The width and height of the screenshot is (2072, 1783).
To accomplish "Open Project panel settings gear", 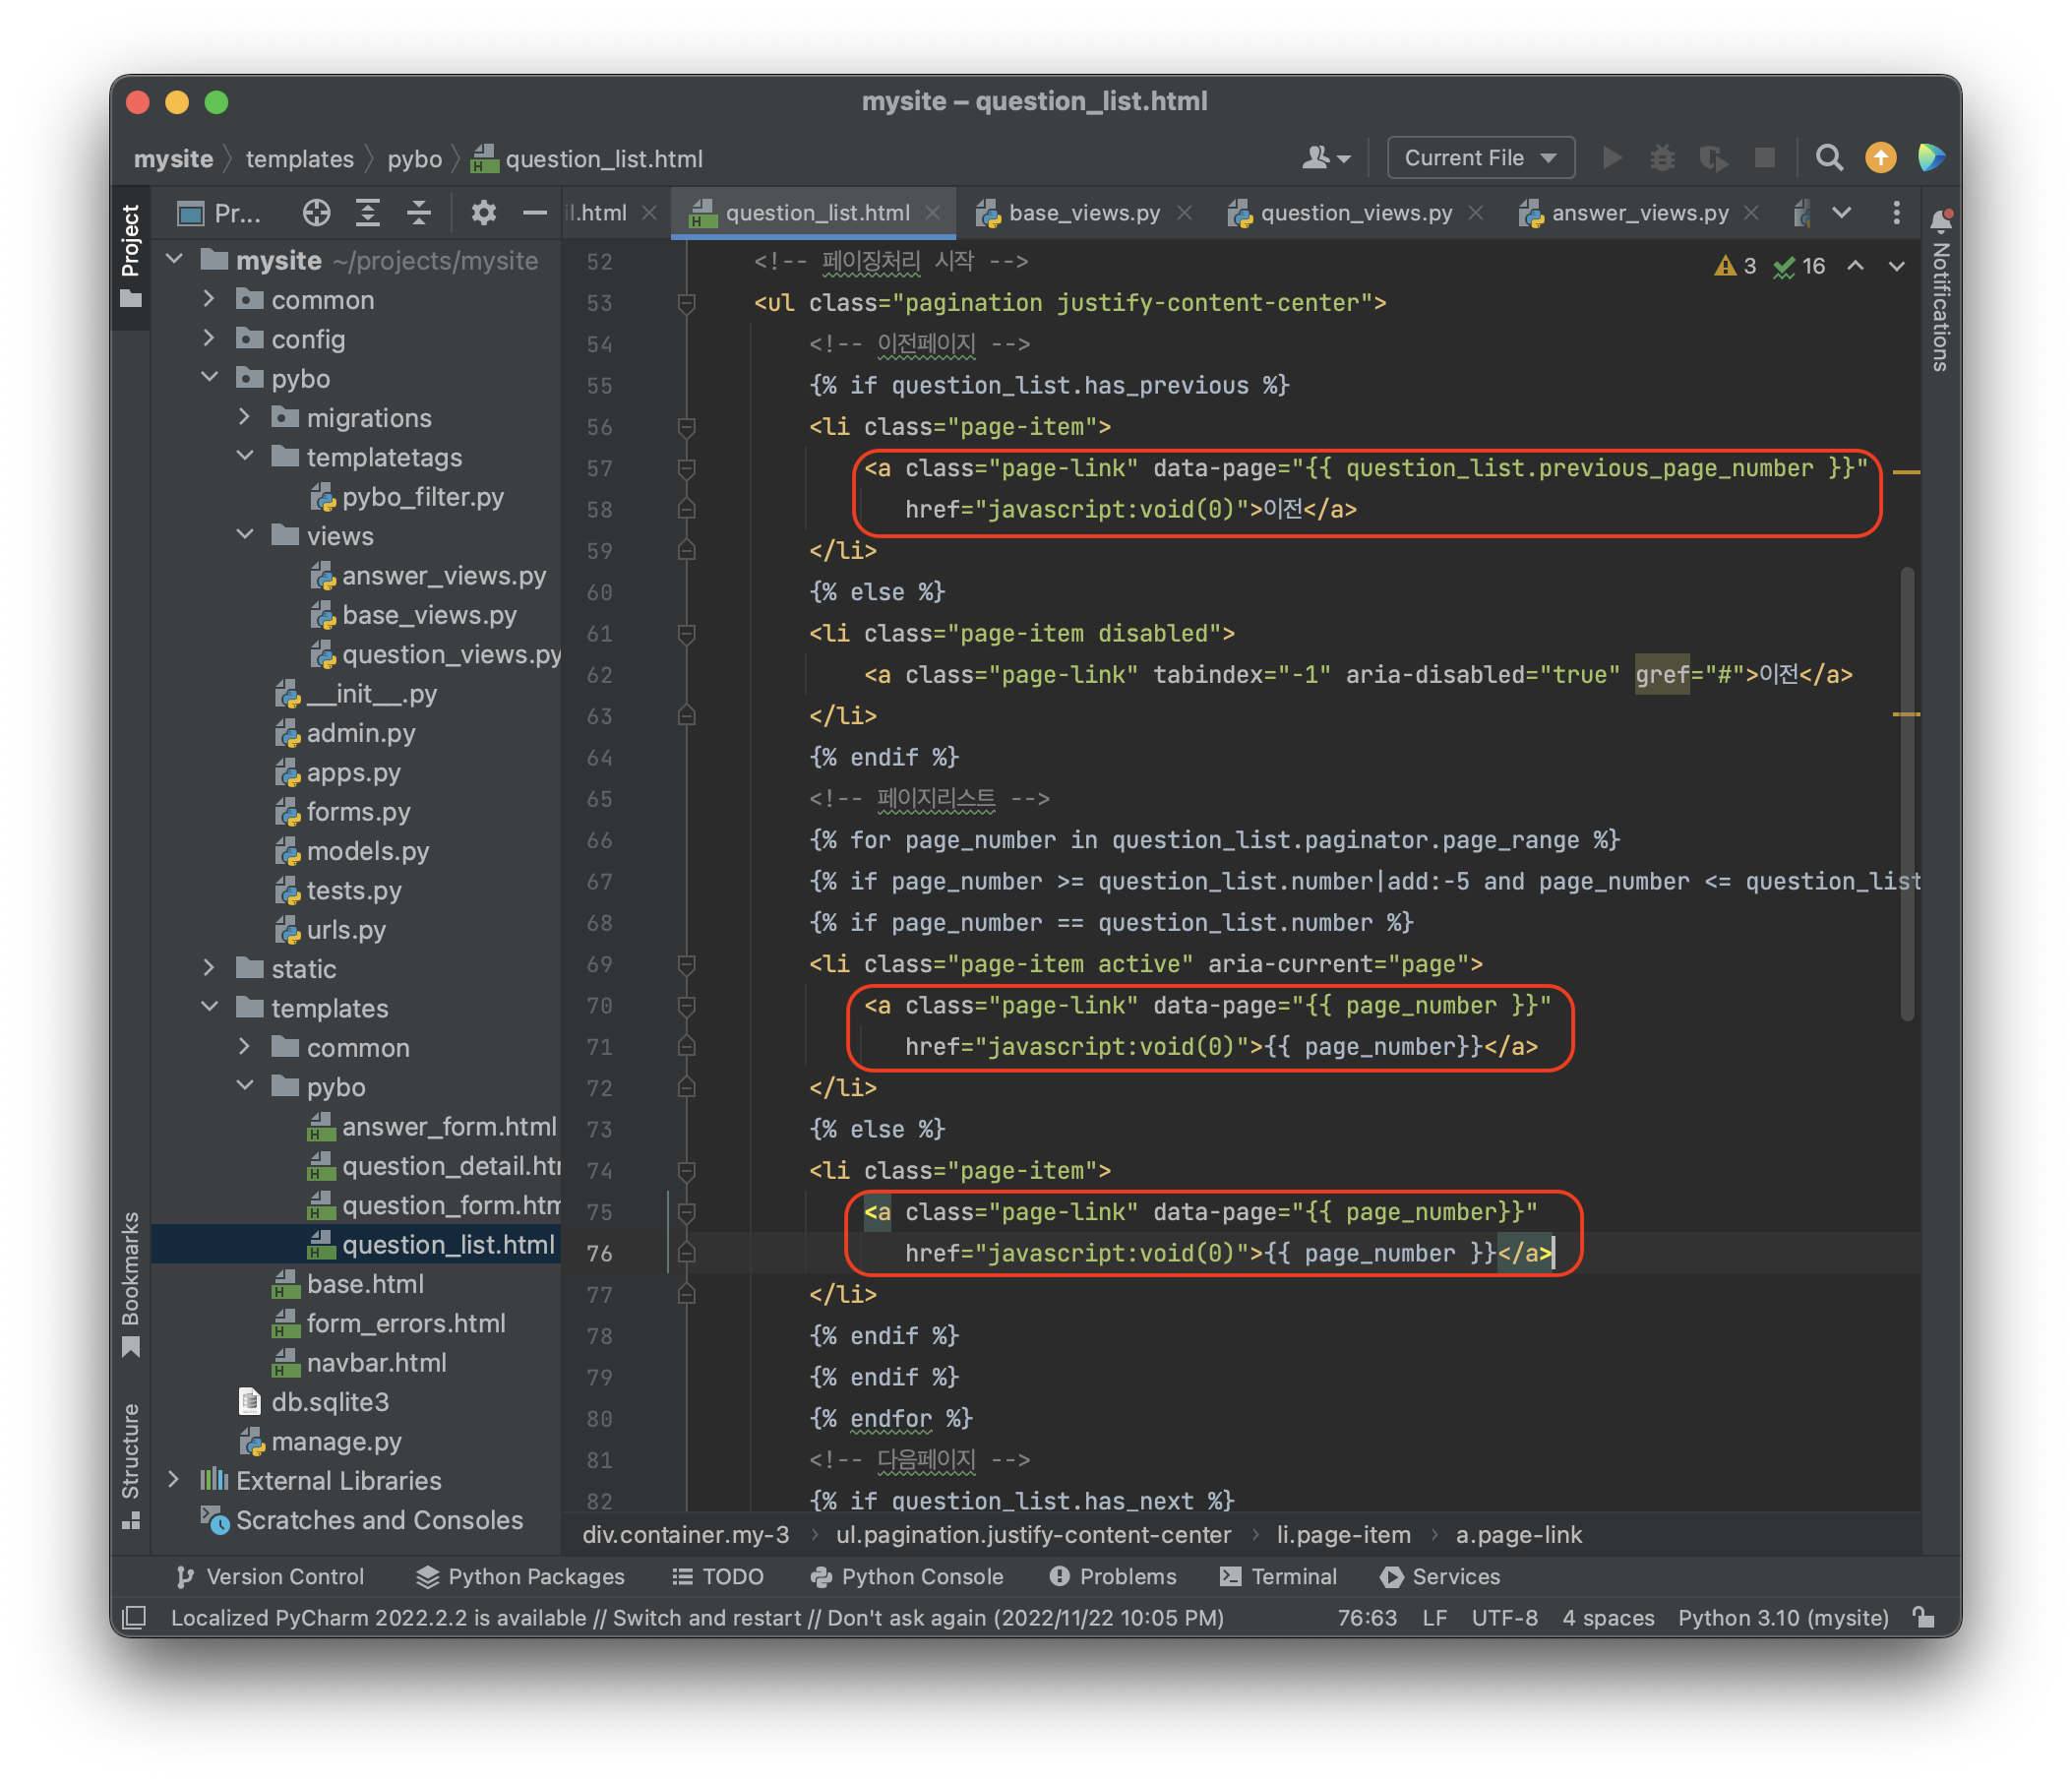I will click(484, 213).
